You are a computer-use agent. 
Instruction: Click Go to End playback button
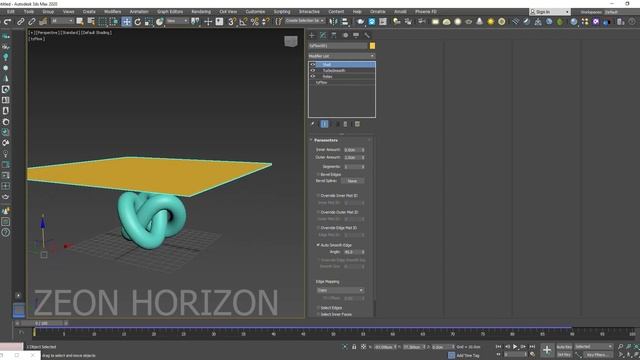click(x=532, y=347)
